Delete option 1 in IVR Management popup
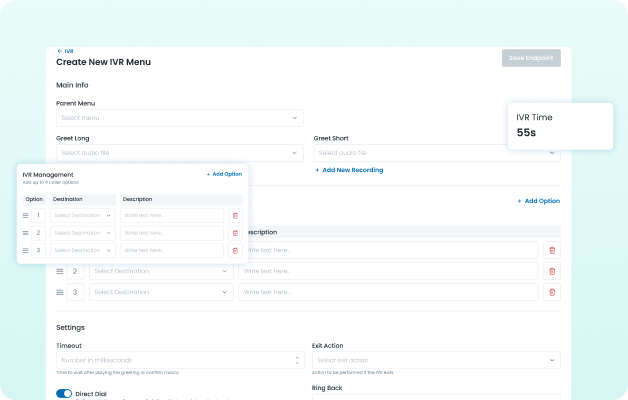Viewport: 628px width, 400px height. click(x=235, y=215)
